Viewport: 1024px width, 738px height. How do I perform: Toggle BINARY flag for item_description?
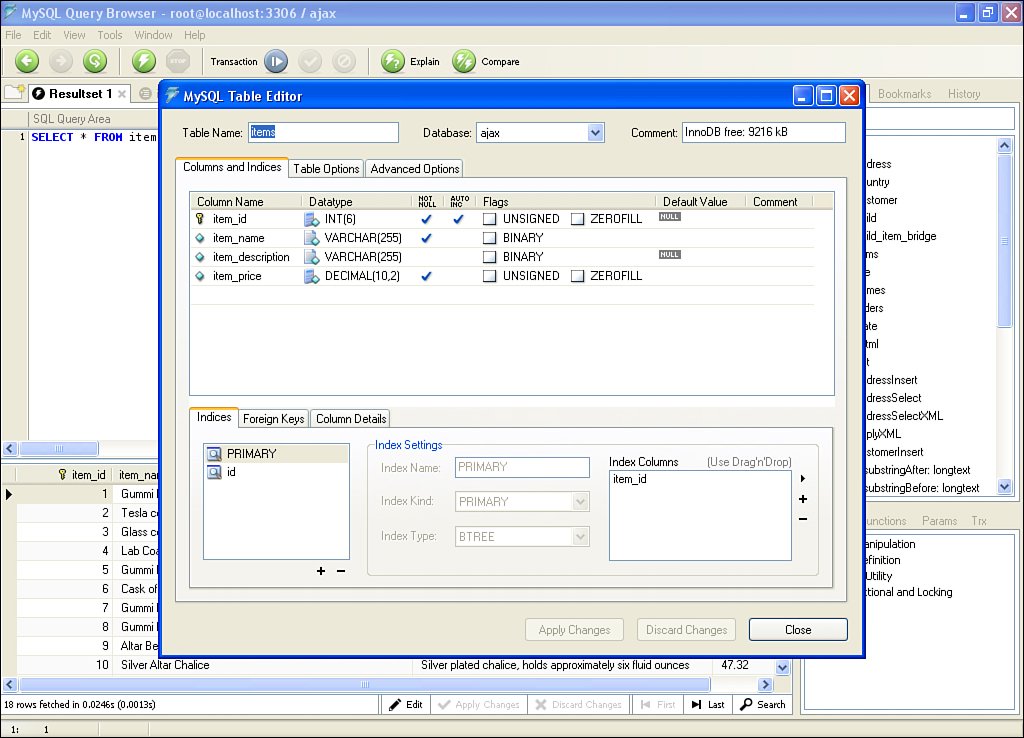pos(490,257)
